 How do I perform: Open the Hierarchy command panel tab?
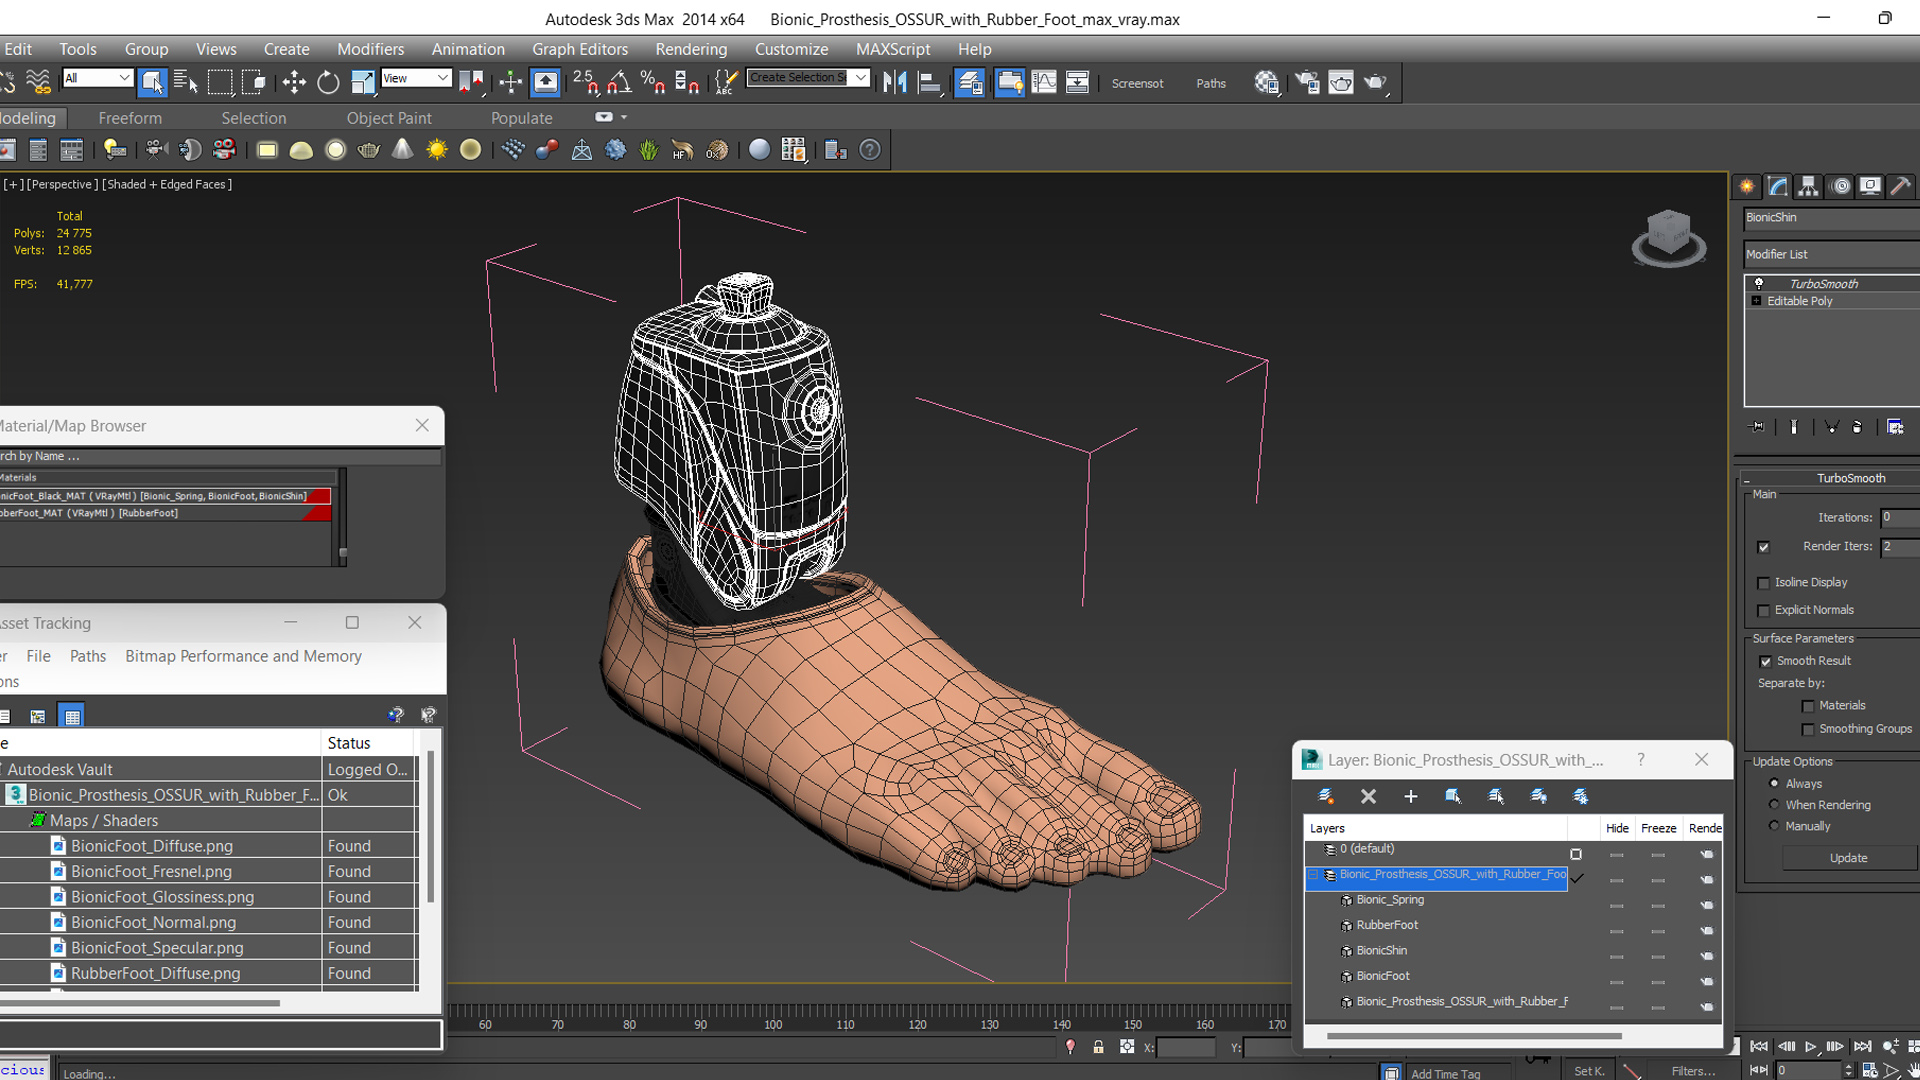[x=1808, y=186]
